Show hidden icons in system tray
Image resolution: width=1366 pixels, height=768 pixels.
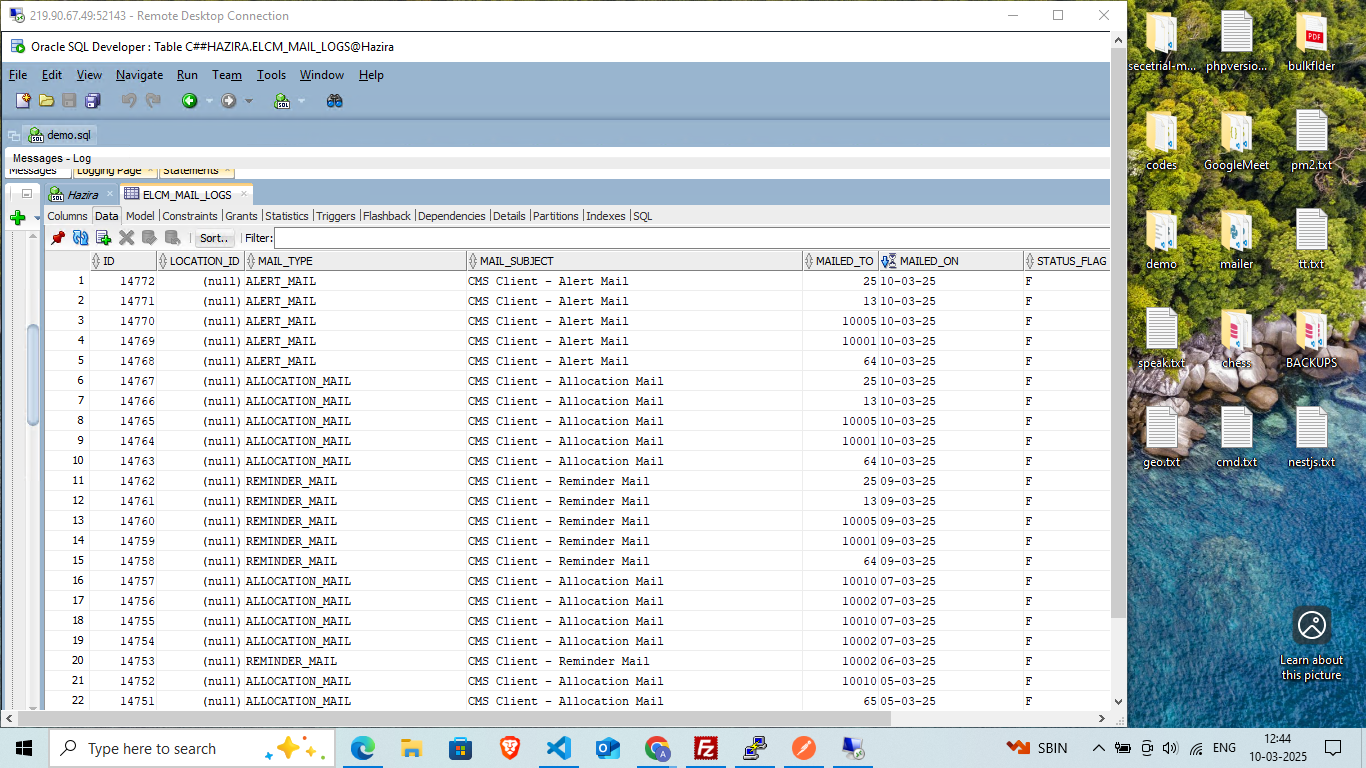[x=1098, y=748]
